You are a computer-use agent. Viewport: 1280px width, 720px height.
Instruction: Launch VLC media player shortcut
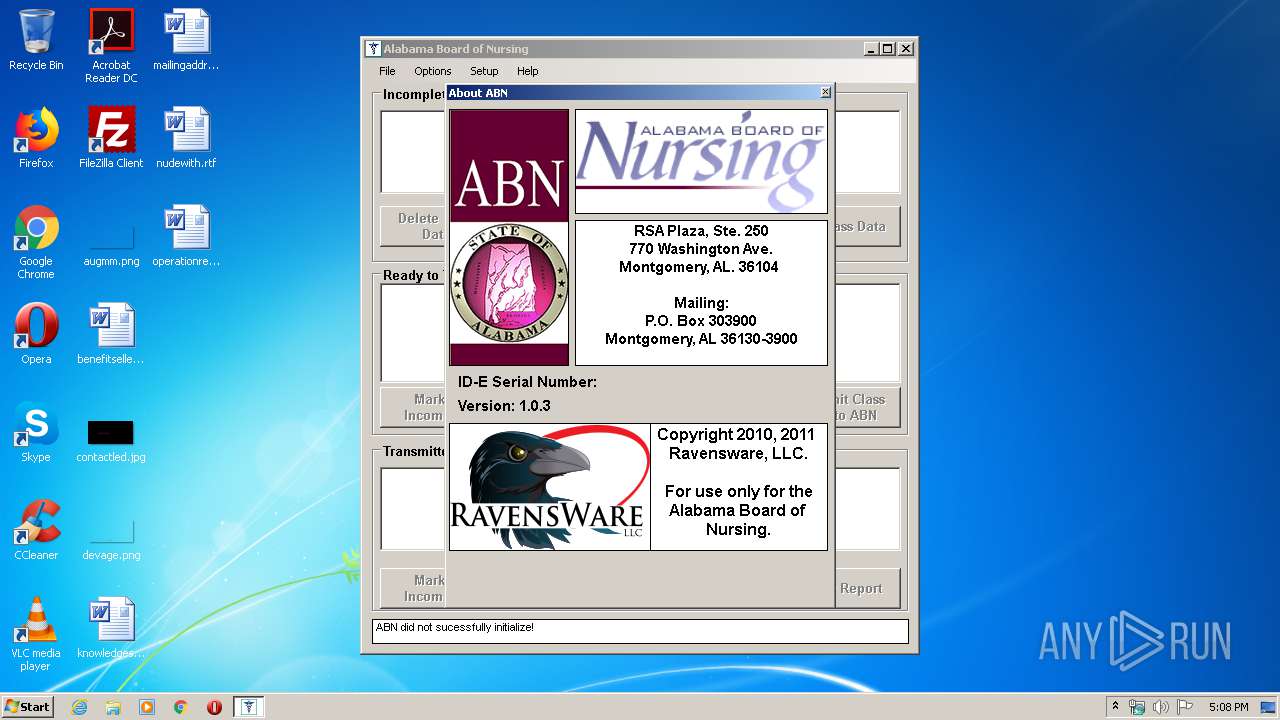tap(36, 634)
